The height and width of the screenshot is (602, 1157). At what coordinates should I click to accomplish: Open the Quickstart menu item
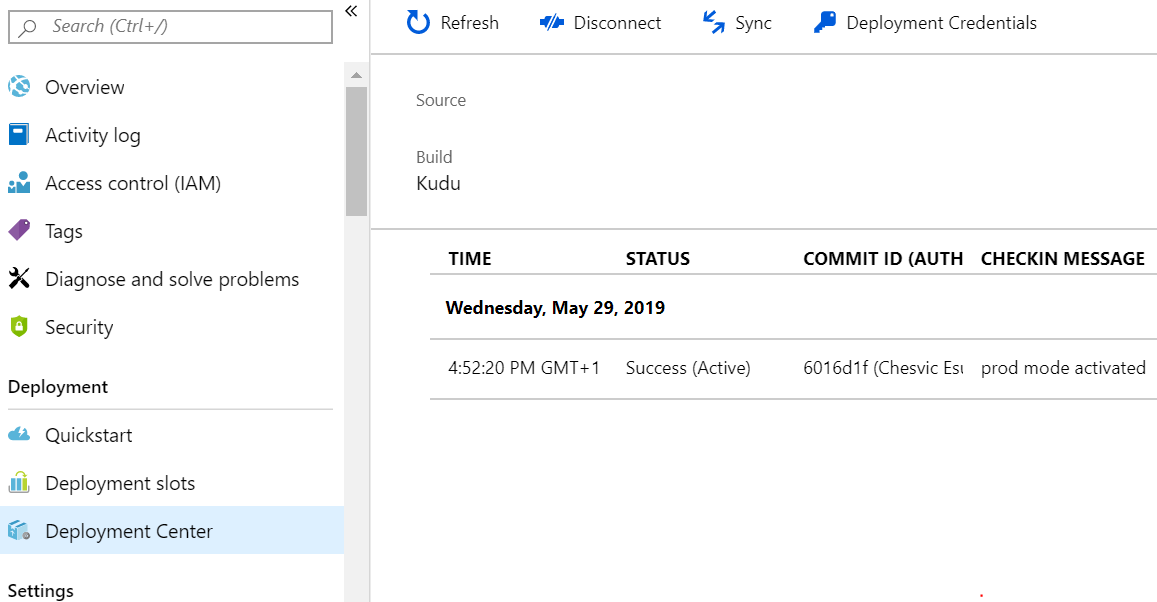point(172,435)
